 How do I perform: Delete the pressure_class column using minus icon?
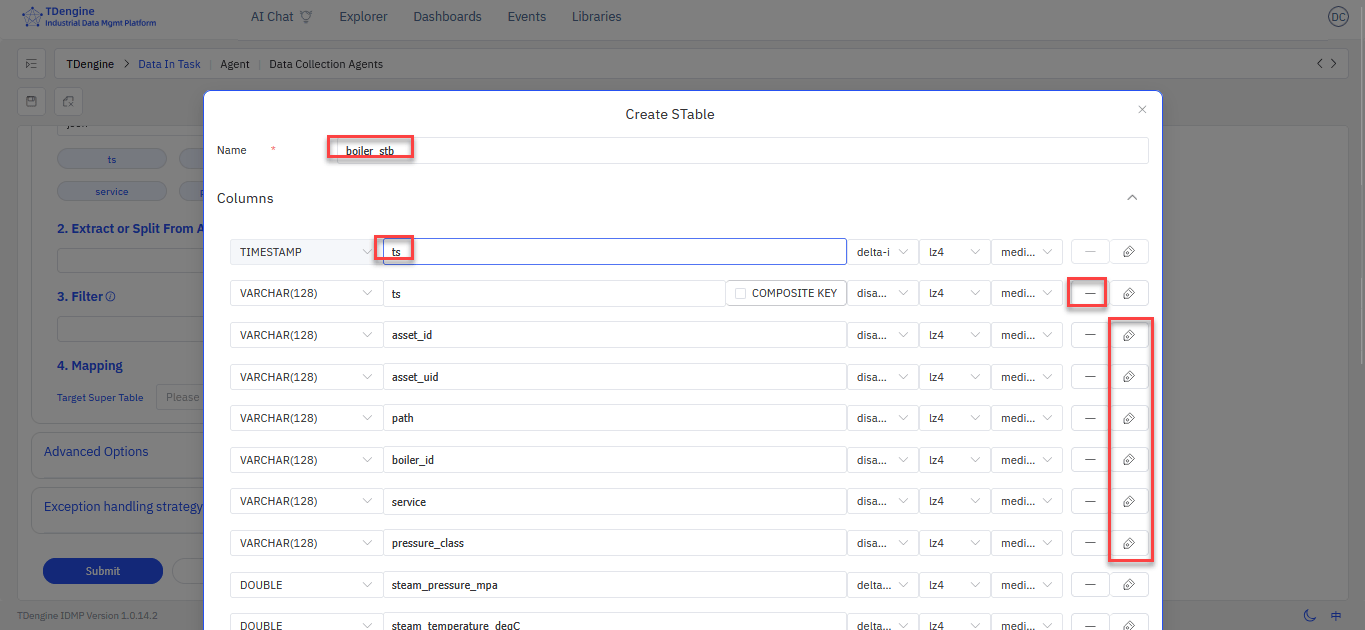click(x=1090, y=543)
